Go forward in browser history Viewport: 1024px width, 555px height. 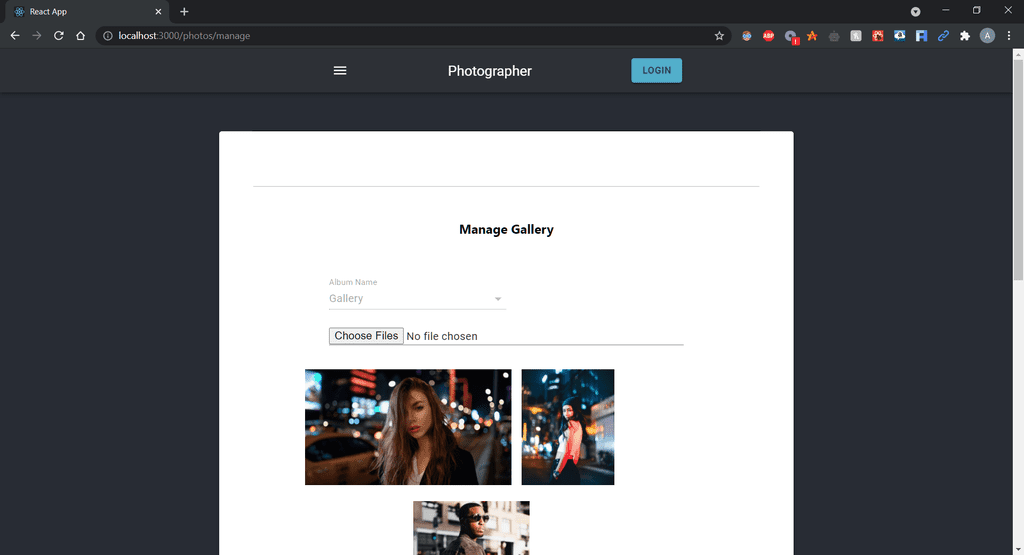[x=37, y=36]
